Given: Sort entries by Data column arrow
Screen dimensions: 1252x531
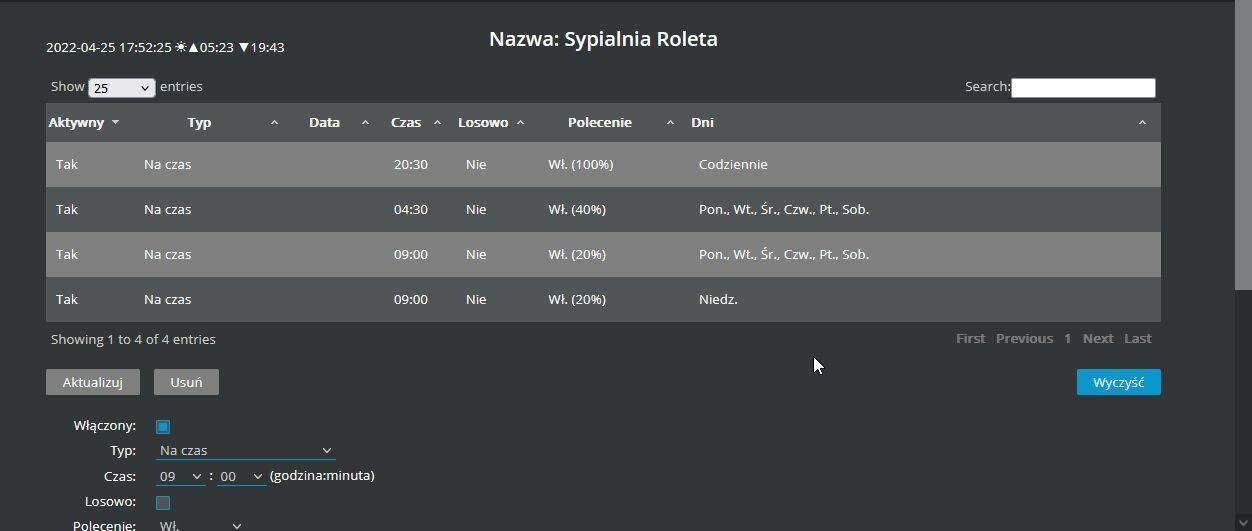Looking at the screenshot, I should [365, 123].
